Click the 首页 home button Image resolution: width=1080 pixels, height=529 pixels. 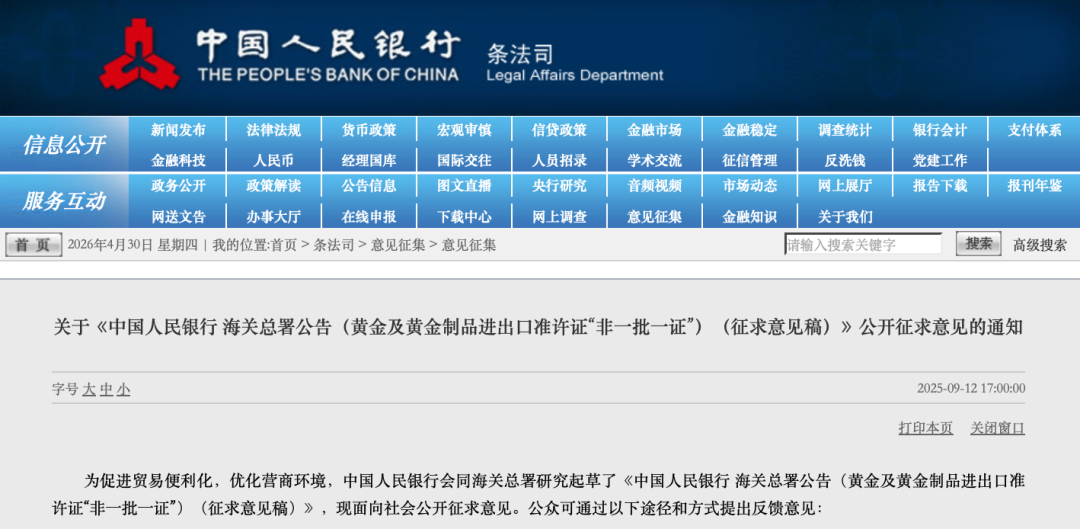(x=33, y=245)
